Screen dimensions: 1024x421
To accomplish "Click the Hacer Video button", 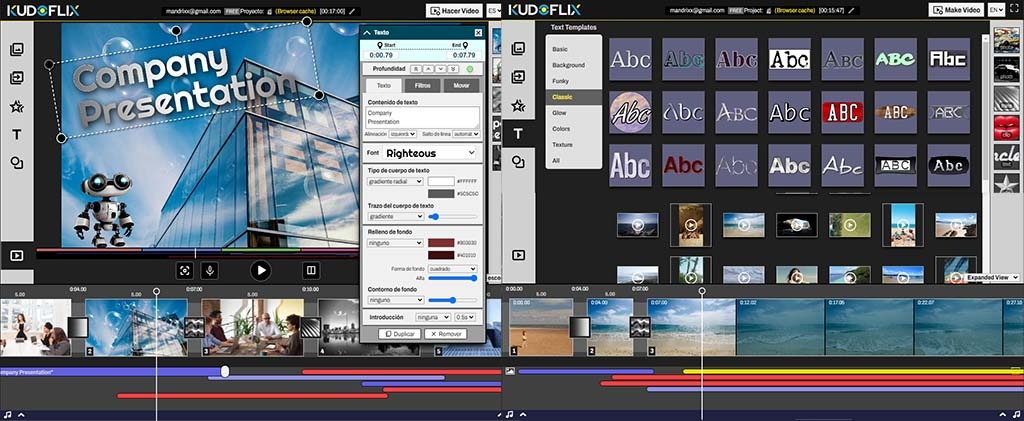I will [455, 10].
